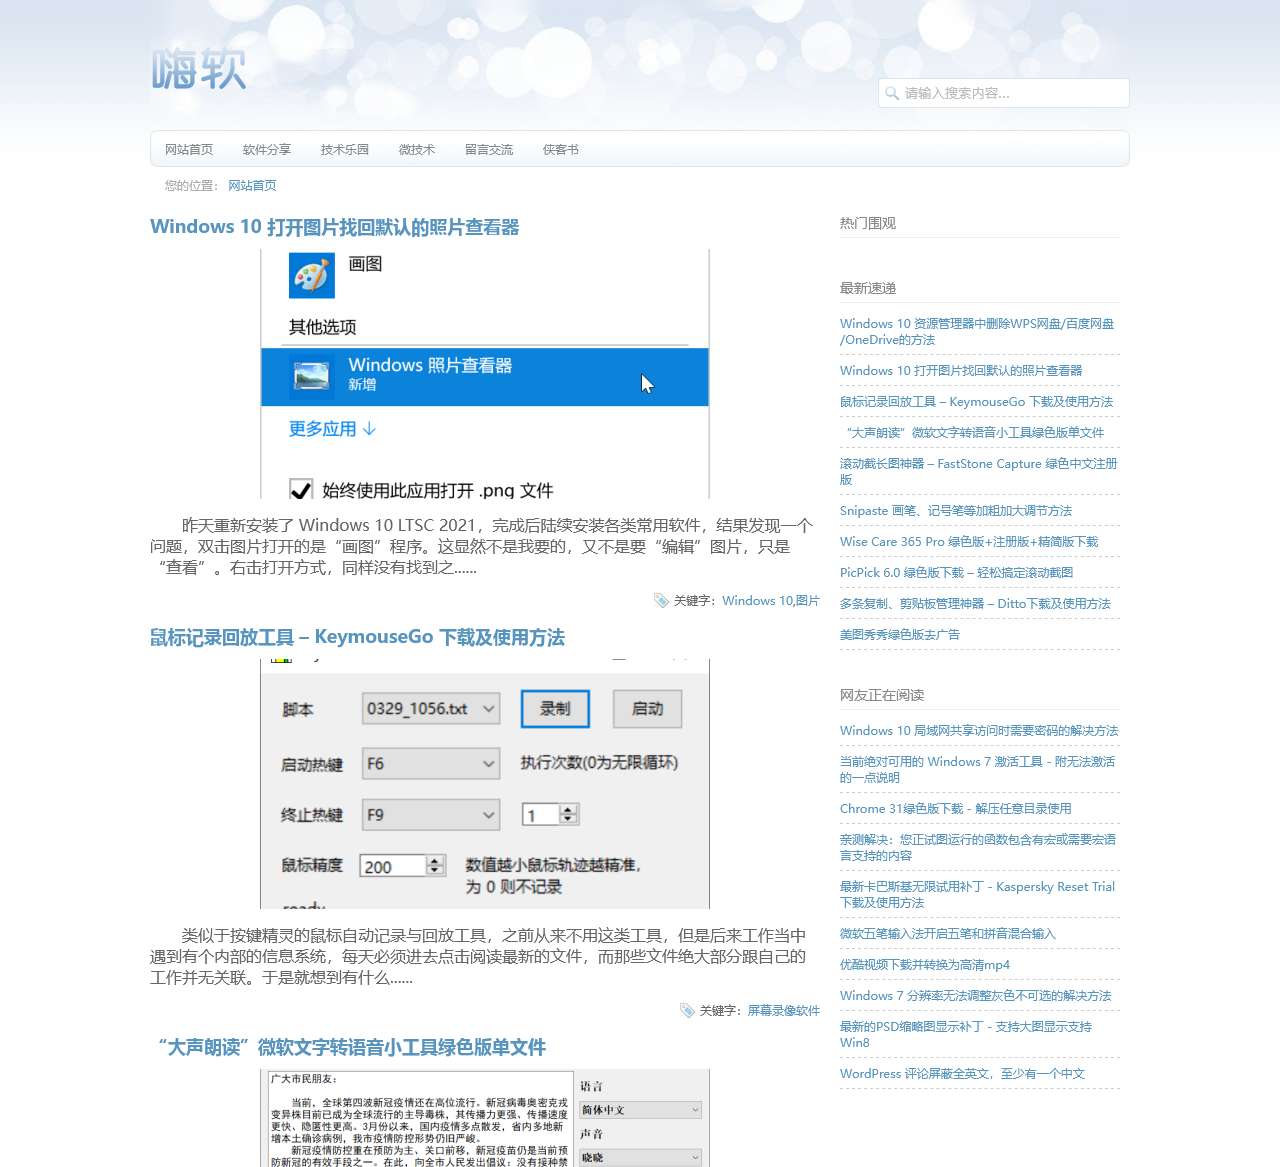Open the 优酷视频下载并转换为高清mp4 link

click(925, 964)
